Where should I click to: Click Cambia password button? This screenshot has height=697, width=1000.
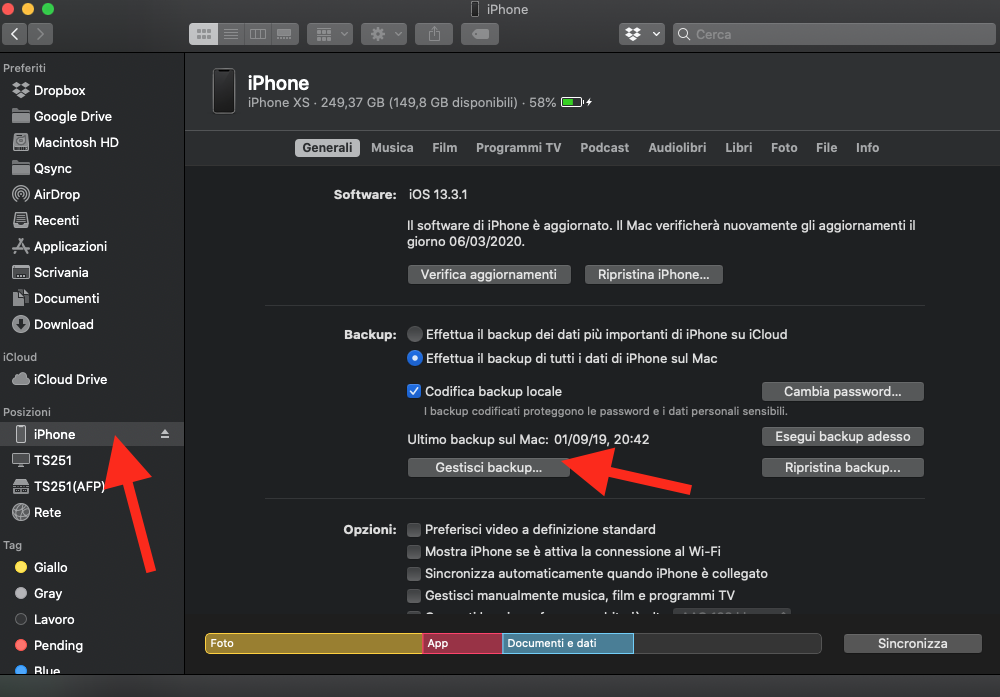click(842, 392)
